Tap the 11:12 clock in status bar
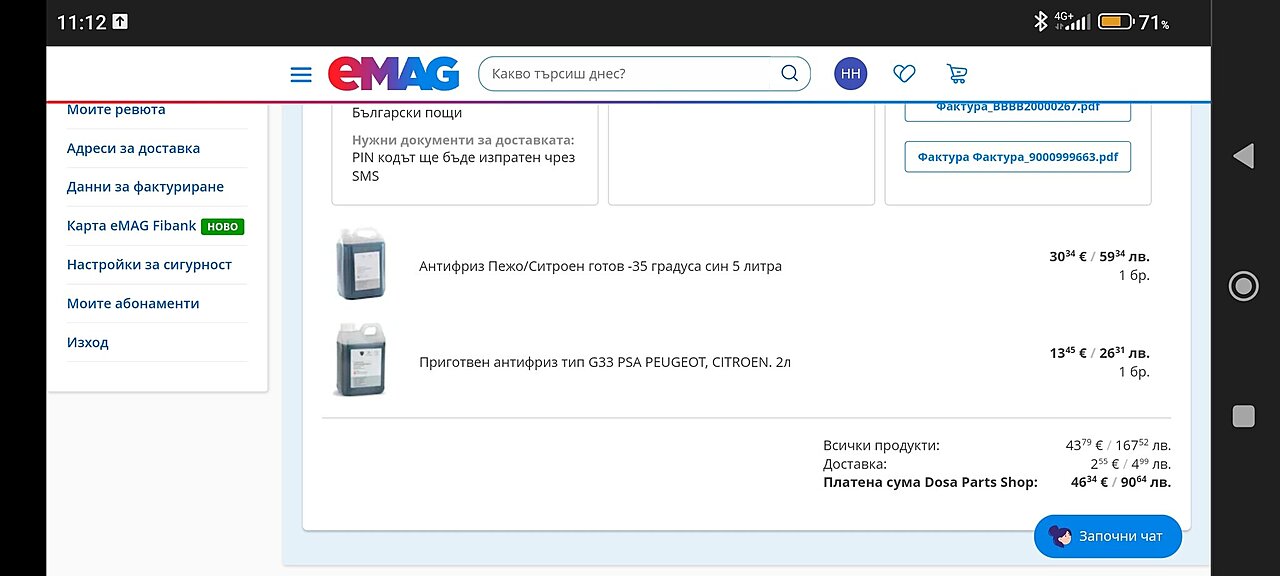This screenshot has height=576, width=1280. click(x=81, y=22)
